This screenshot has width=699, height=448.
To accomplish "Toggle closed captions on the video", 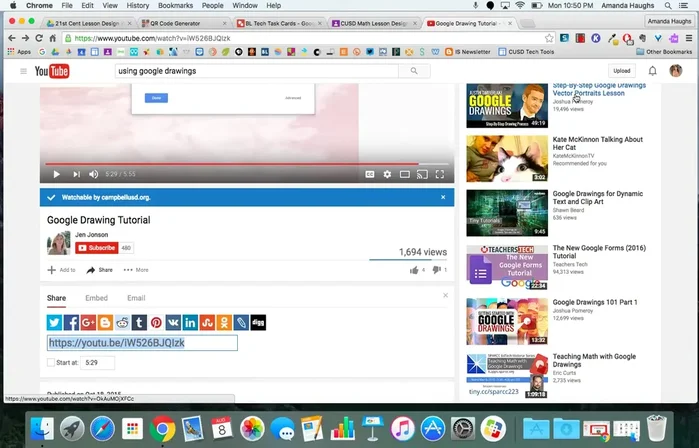I will [x=369, y=174].
